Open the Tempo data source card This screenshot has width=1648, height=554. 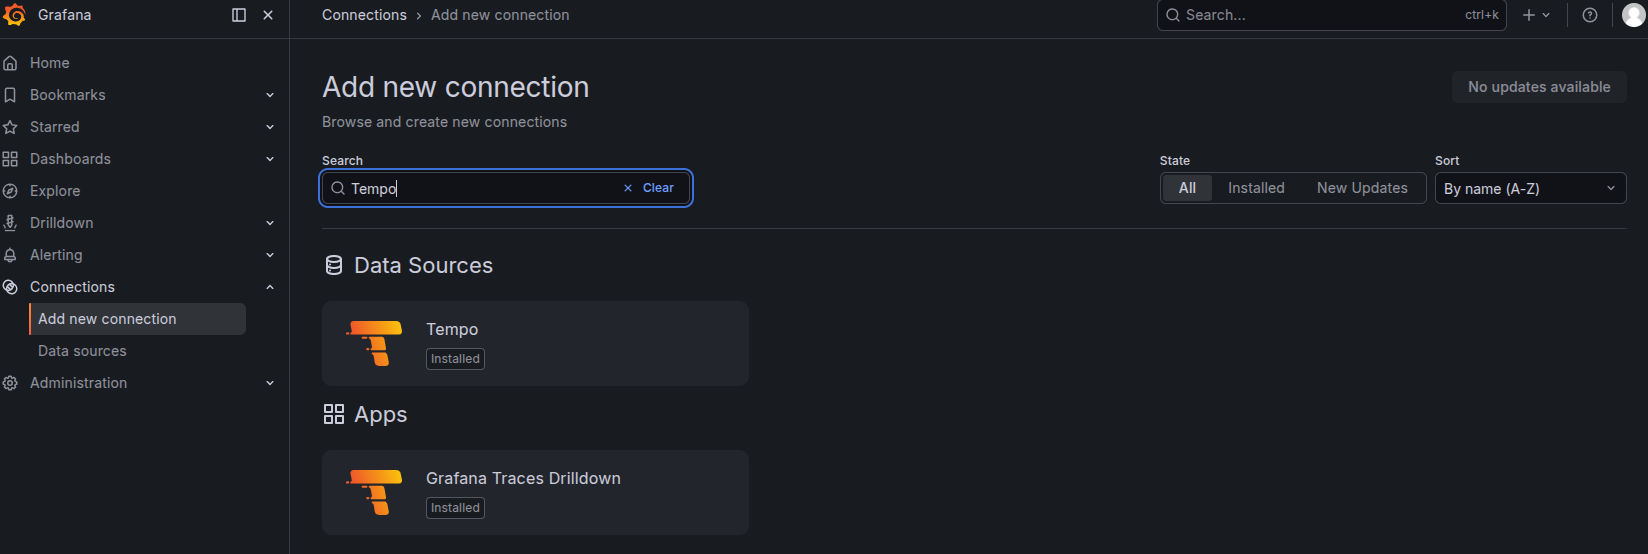(535, 343)
